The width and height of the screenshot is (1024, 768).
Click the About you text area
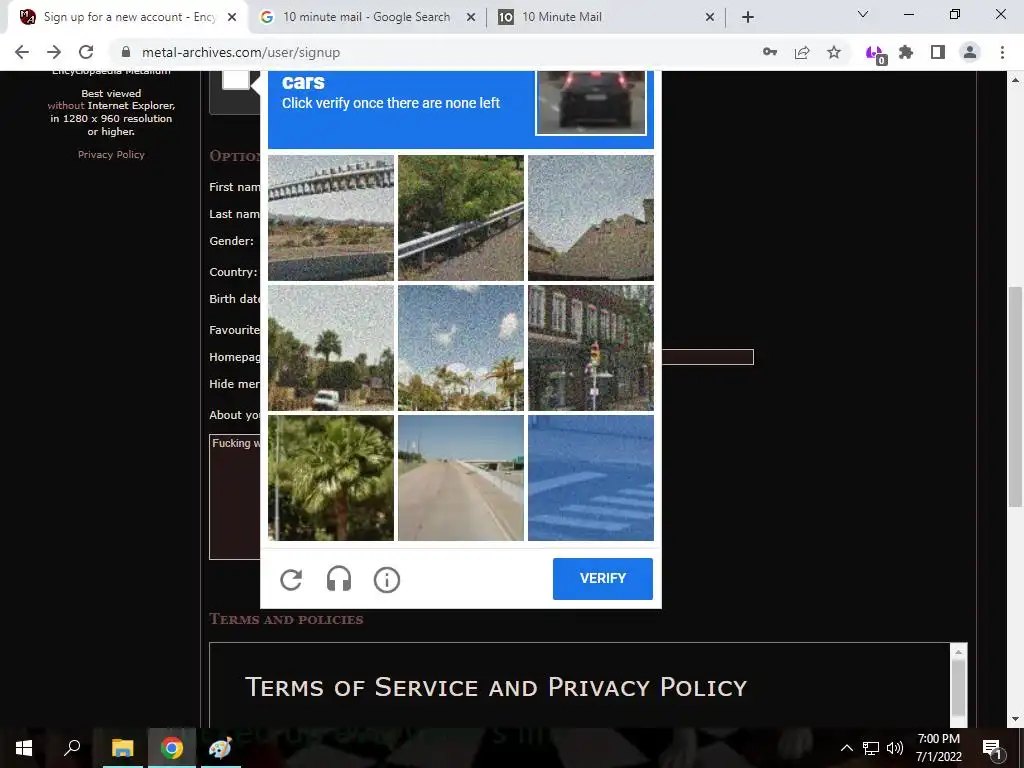point(234,496)
